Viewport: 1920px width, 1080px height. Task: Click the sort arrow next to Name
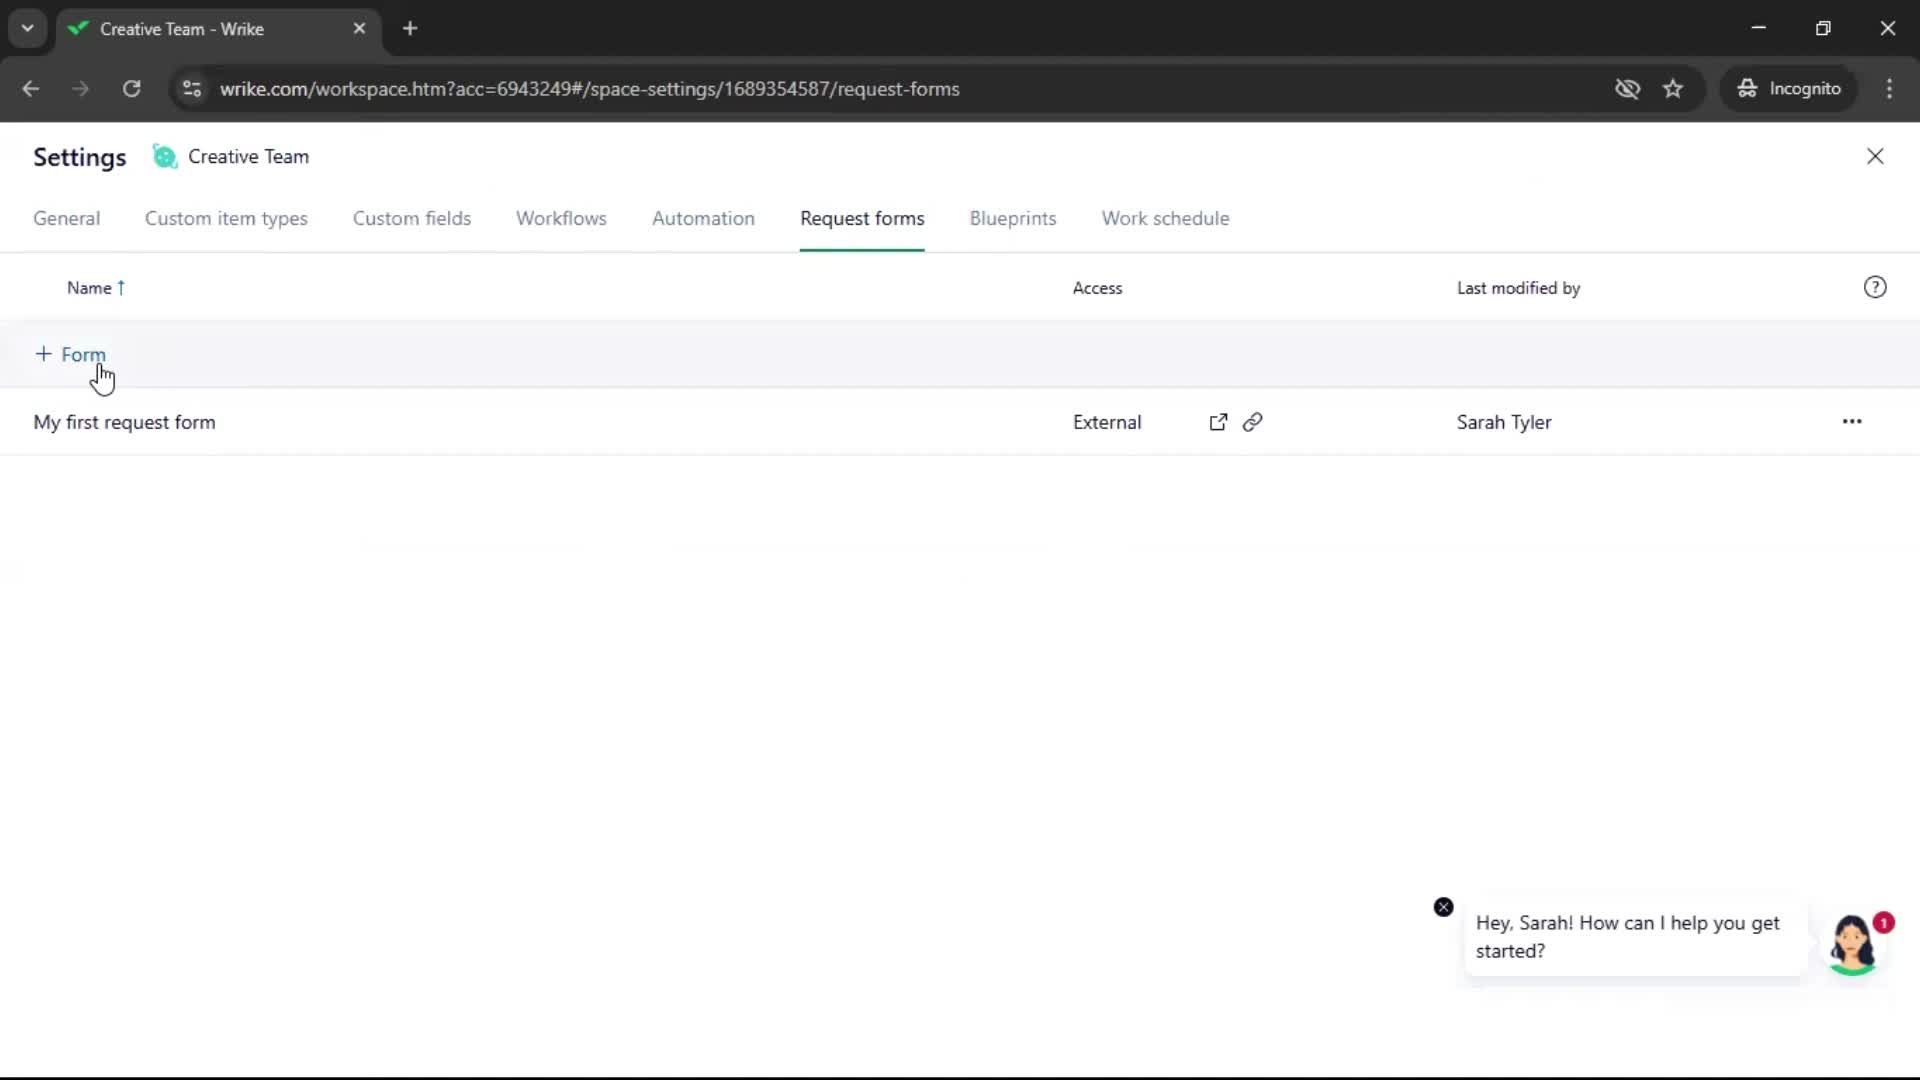pyautogui.click(x=121, y=288)
